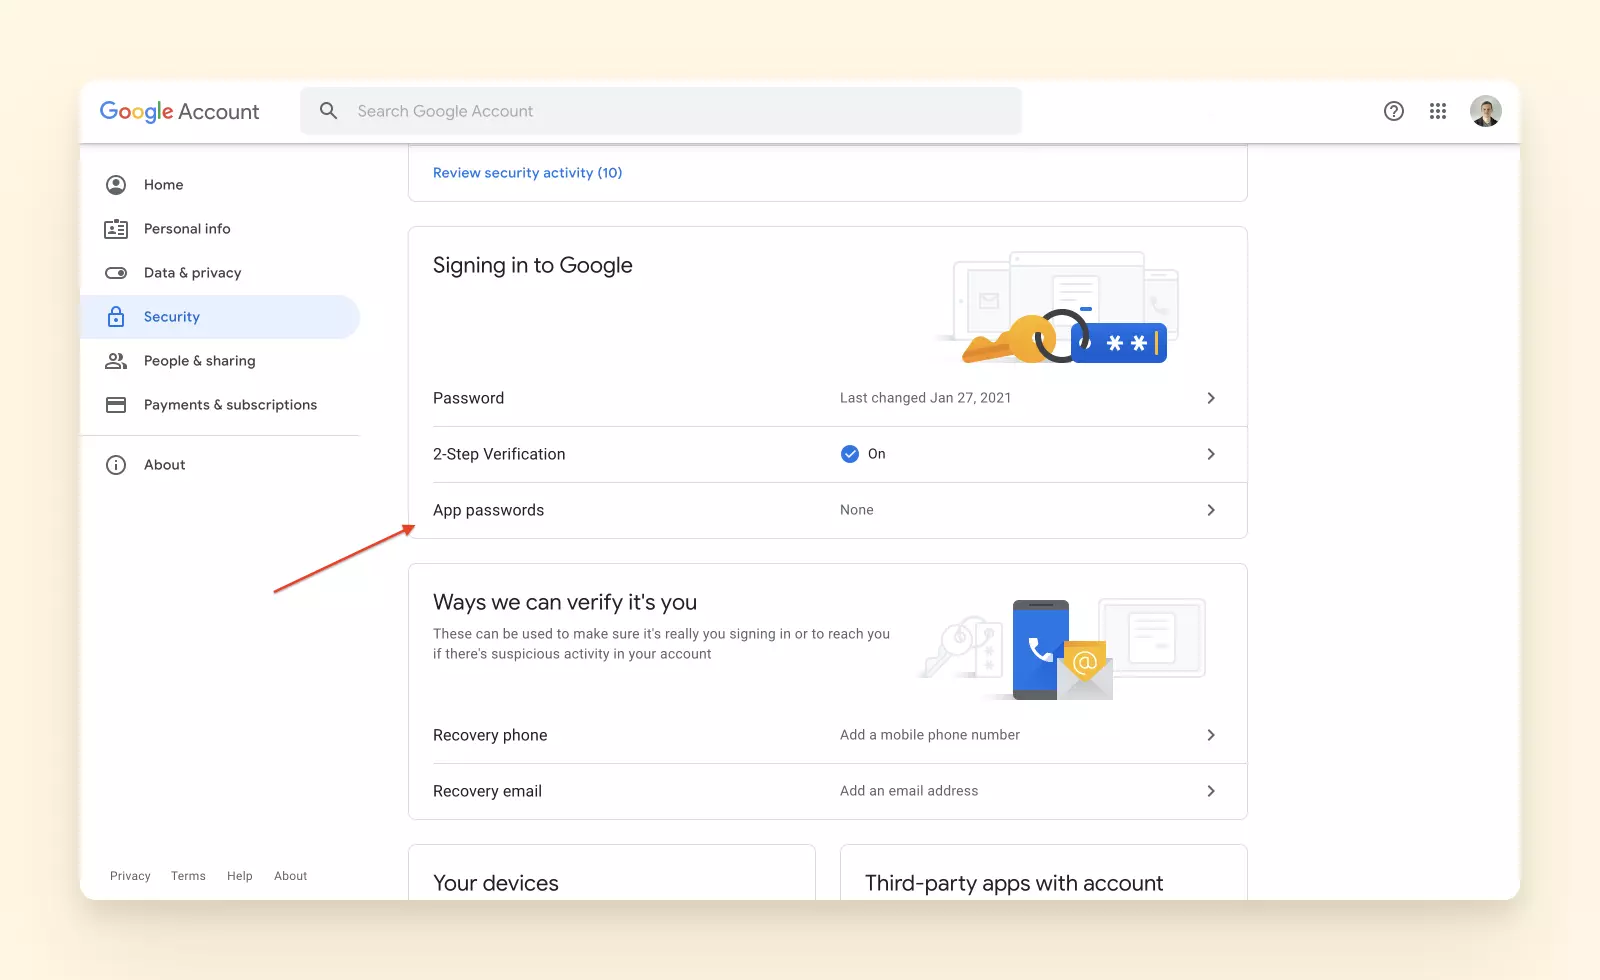The height and width of the screenshot is (980, 1600).
Task: Click the Terms footer link
Action: [x=188, y=876]
